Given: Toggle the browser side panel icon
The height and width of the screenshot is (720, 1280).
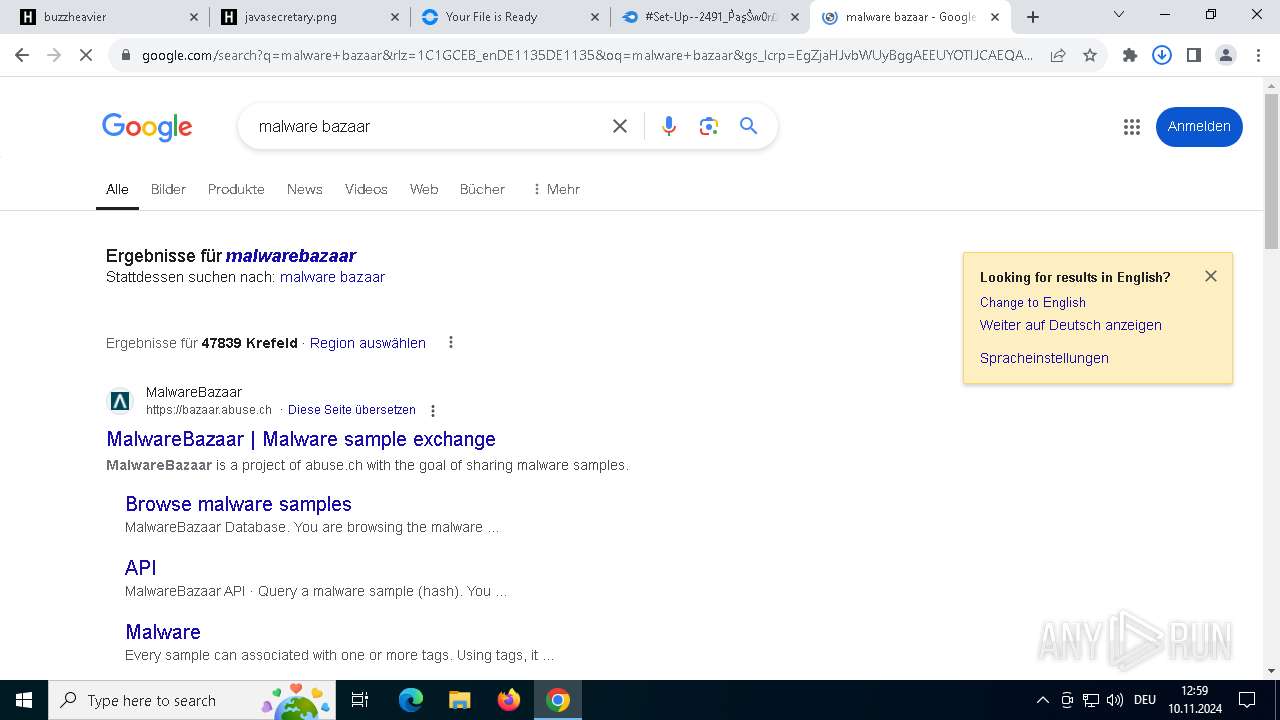Looking at the screenshot, I should pyautogui.click(x=1194, y=56).
